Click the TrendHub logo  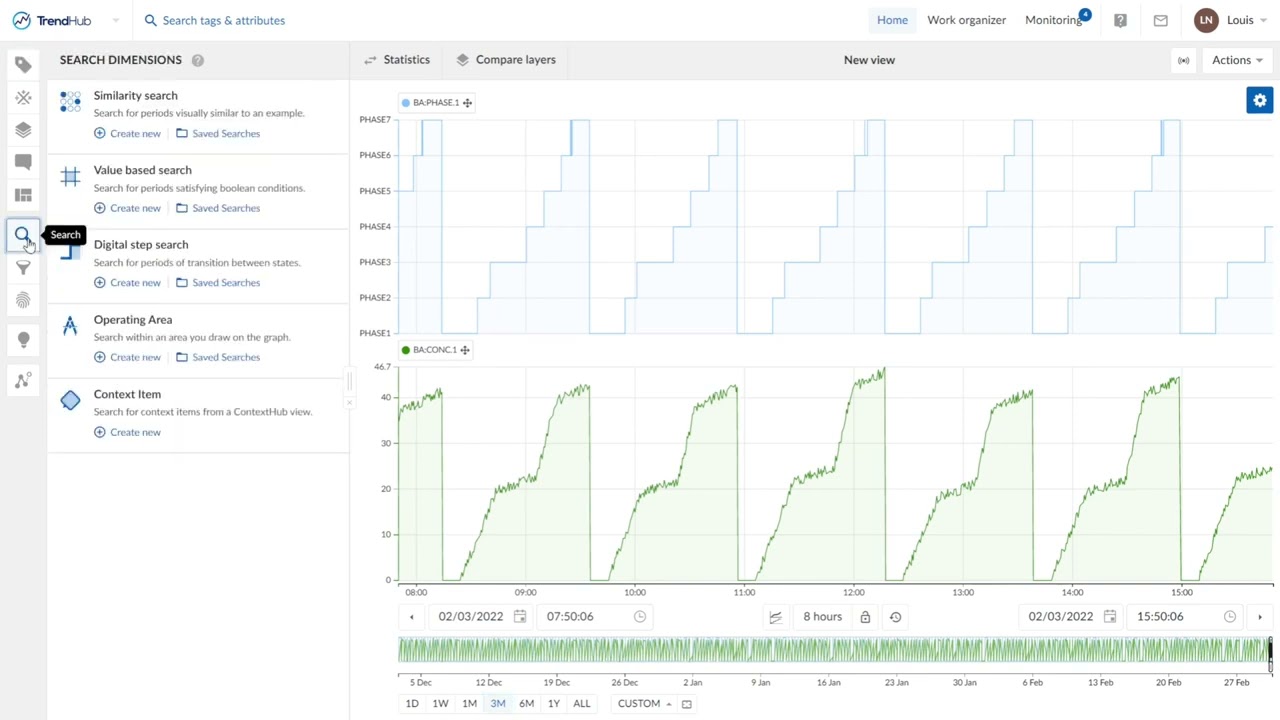[51, 20]
